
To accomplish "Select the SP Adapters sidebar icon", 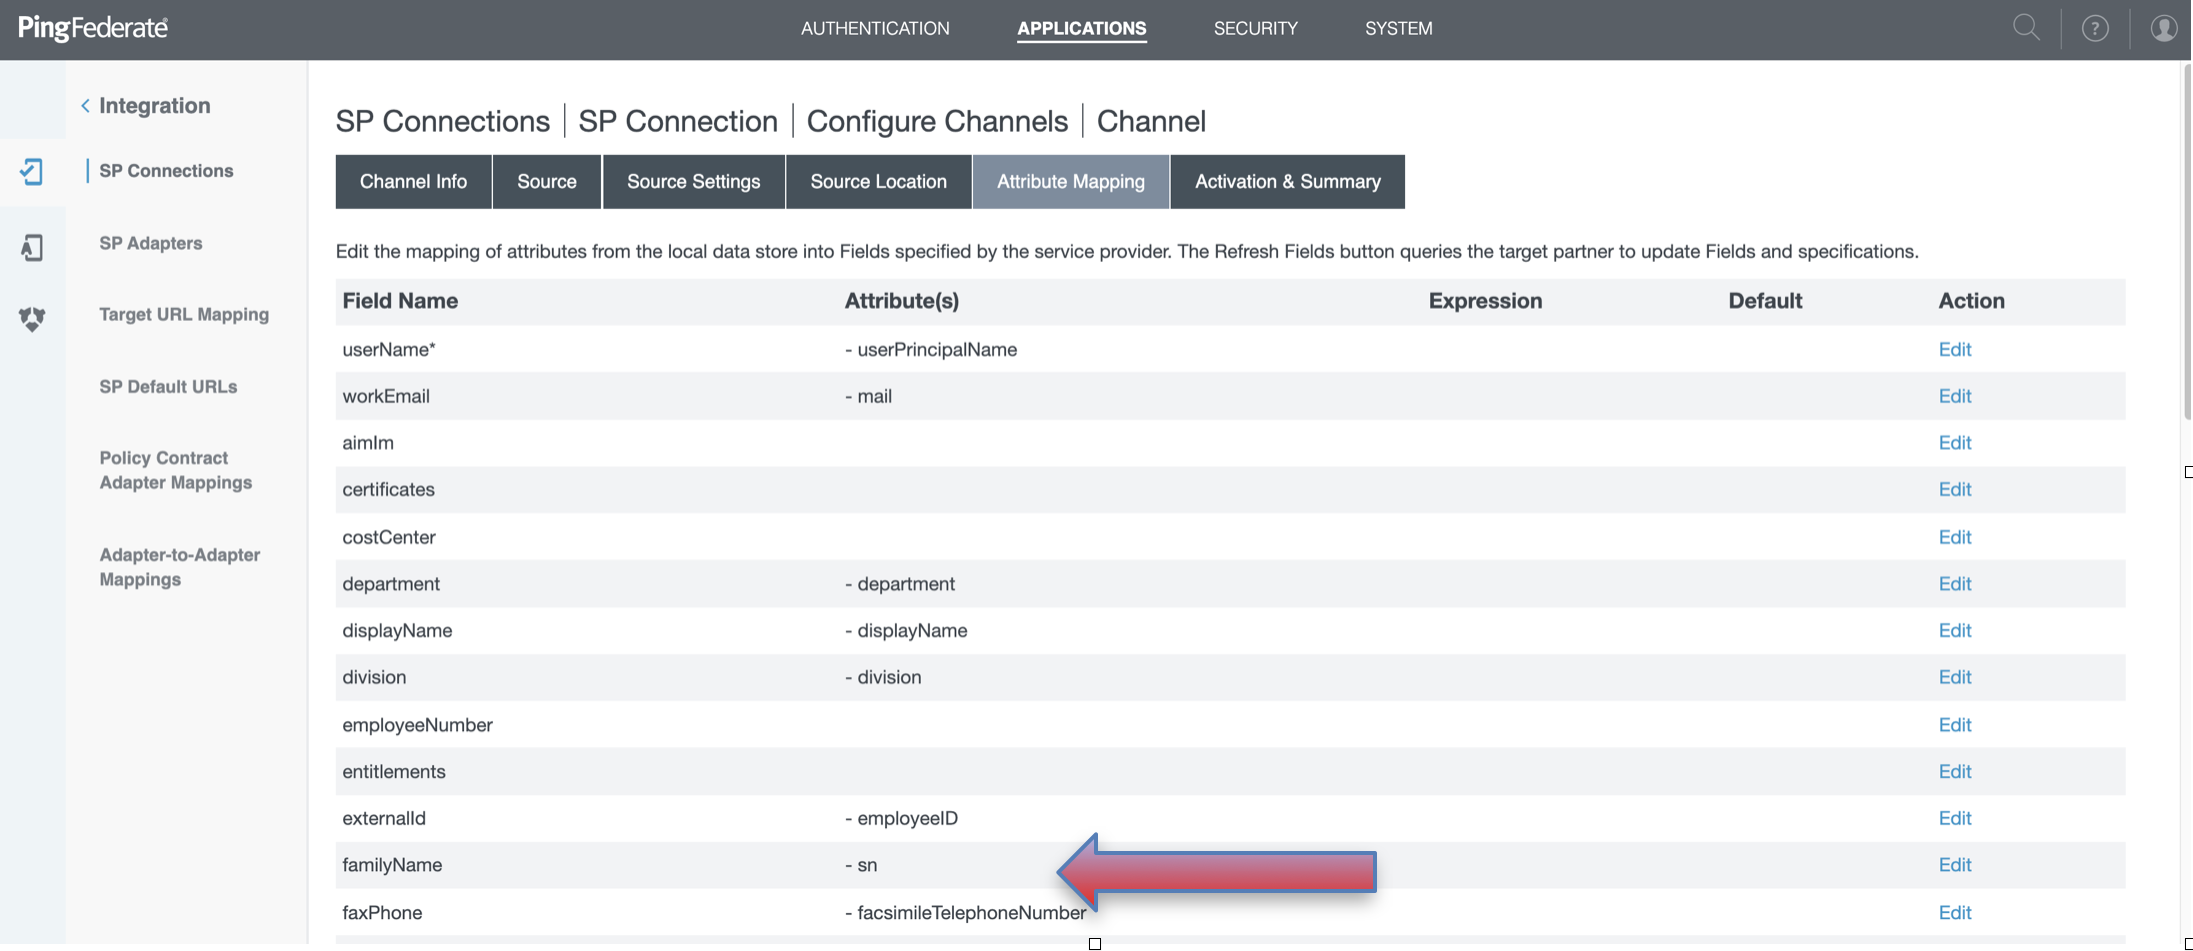I will pos(32,247).
